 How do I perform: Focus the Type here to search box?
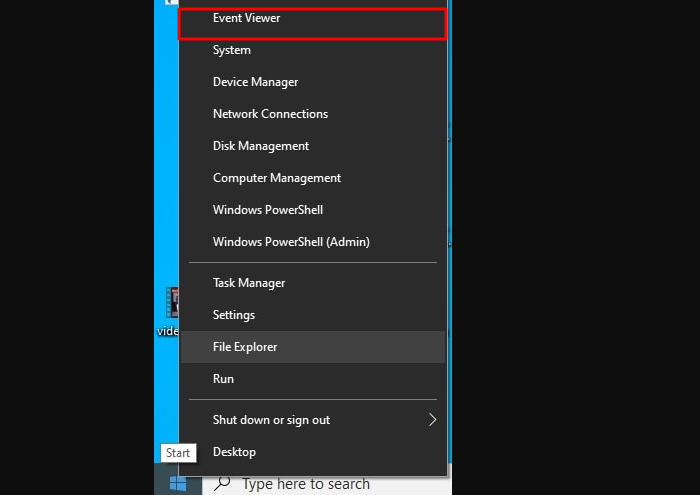(327, 484)
